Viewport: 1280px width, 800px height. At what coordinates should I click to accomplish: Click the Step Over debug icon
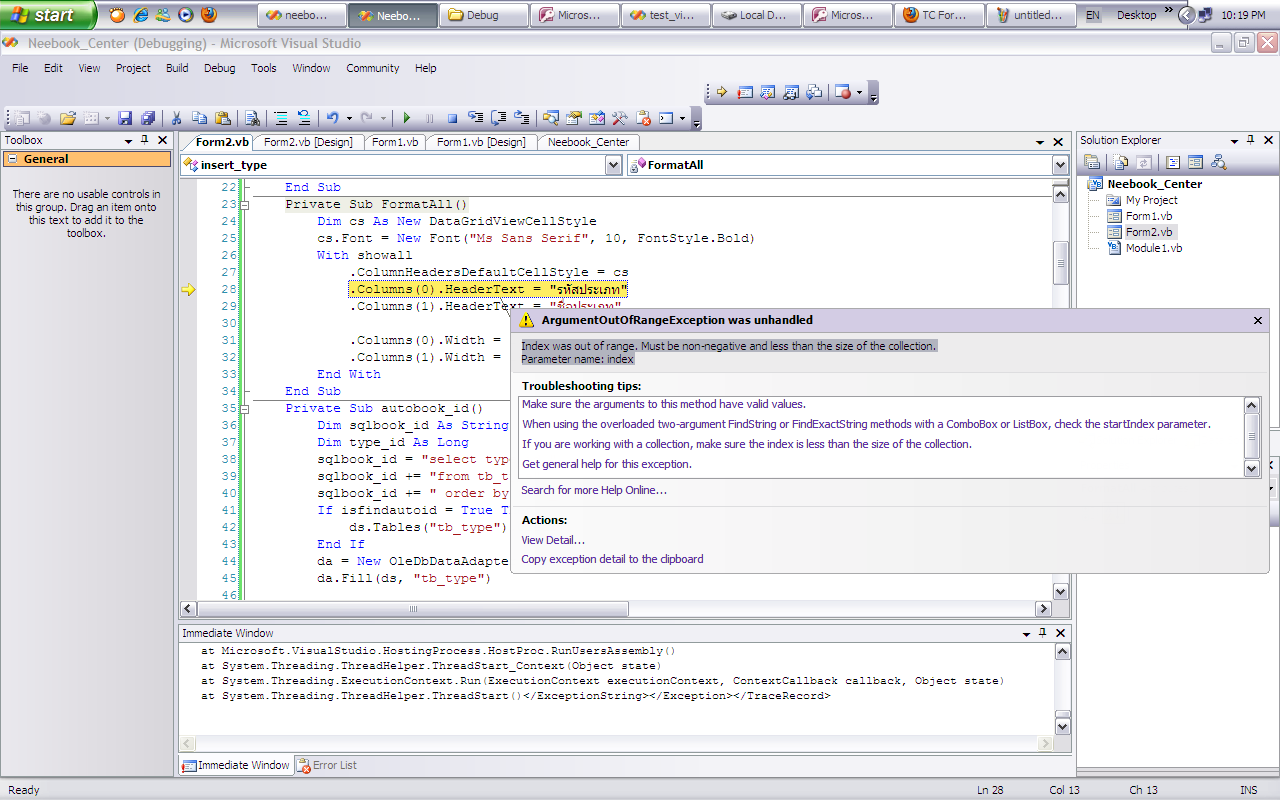[x=498, y=118]
